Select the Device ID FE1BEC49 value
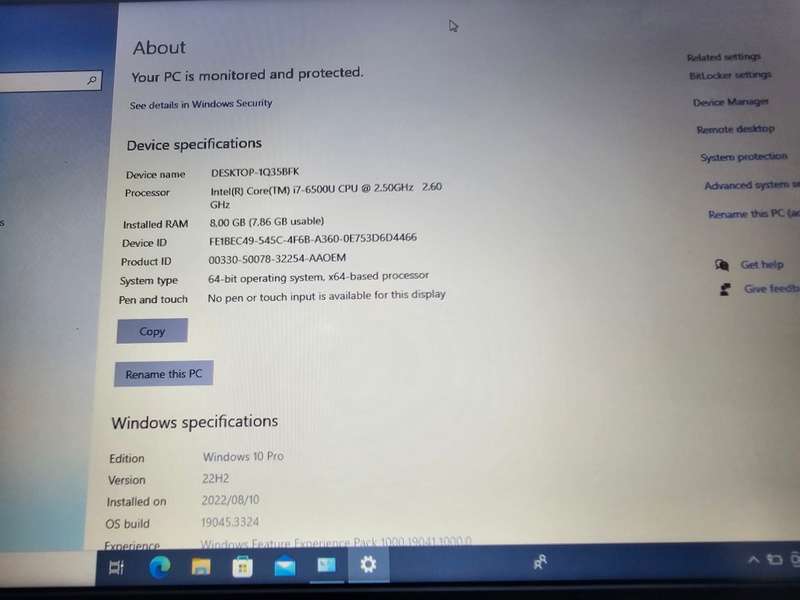This screenshot has height=600, width=800. tap(313, 239)
